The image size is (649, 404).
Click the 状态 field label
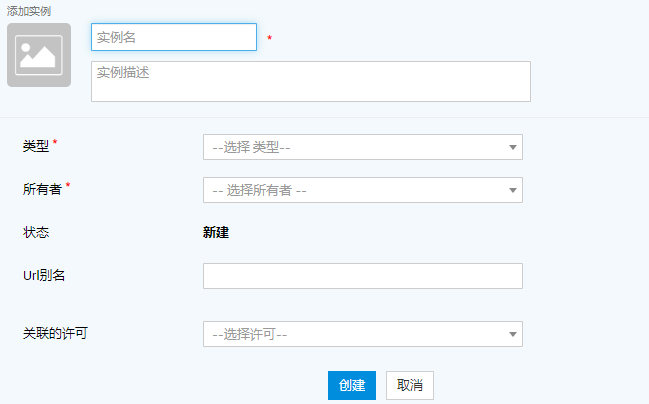tap(36, 232)
